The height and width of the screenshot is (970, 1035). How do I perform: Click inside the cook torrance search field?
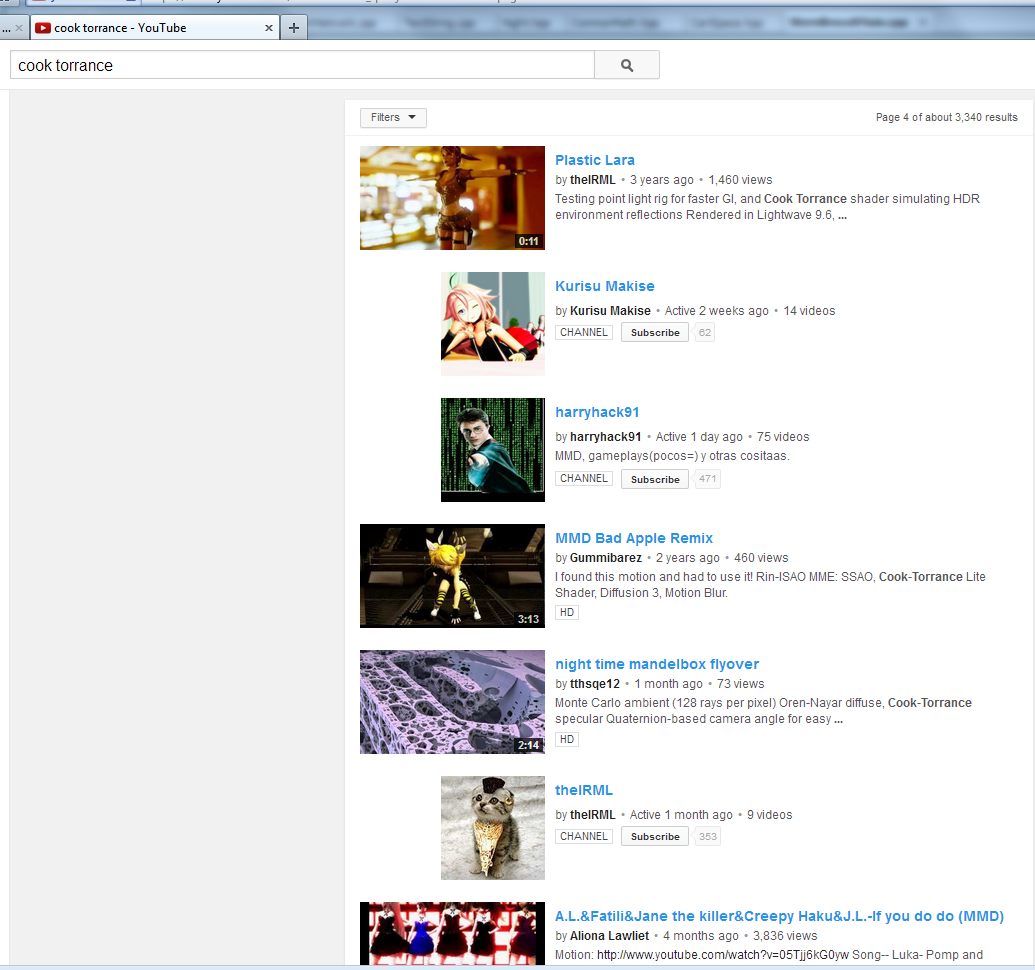click(300, 65)
